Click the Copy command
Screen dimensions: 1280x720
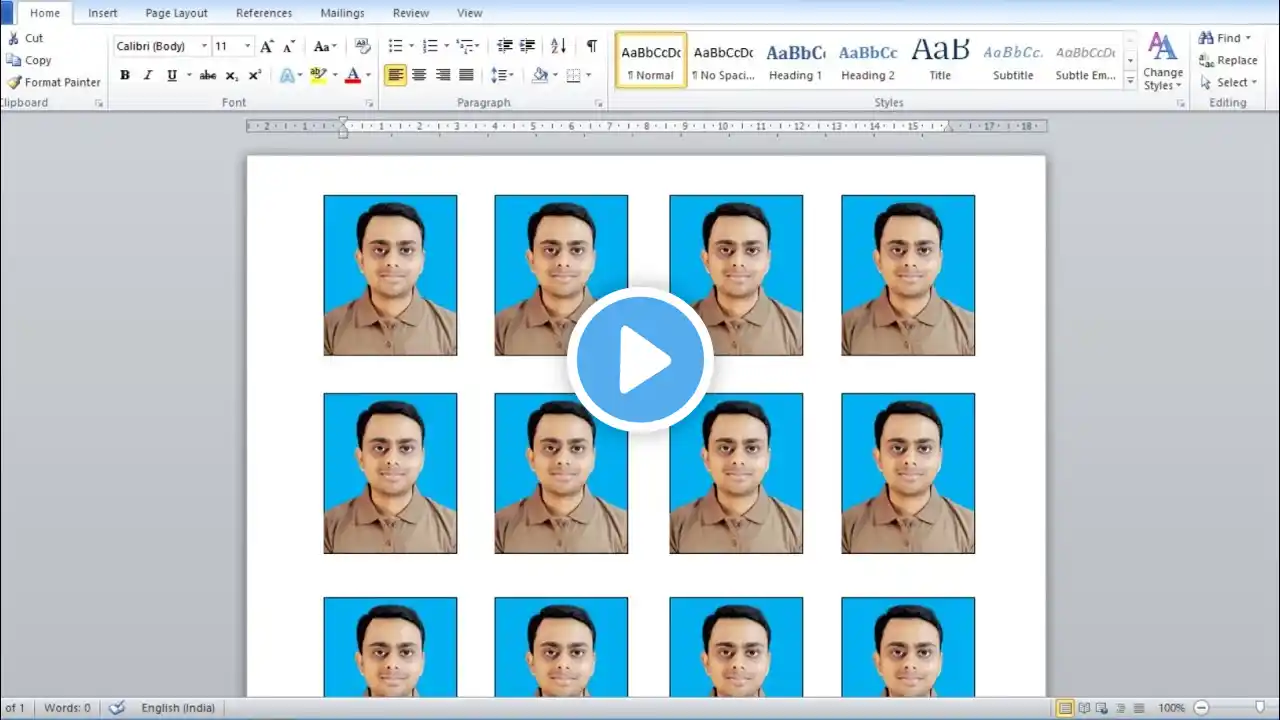click(x=28, y=60)
